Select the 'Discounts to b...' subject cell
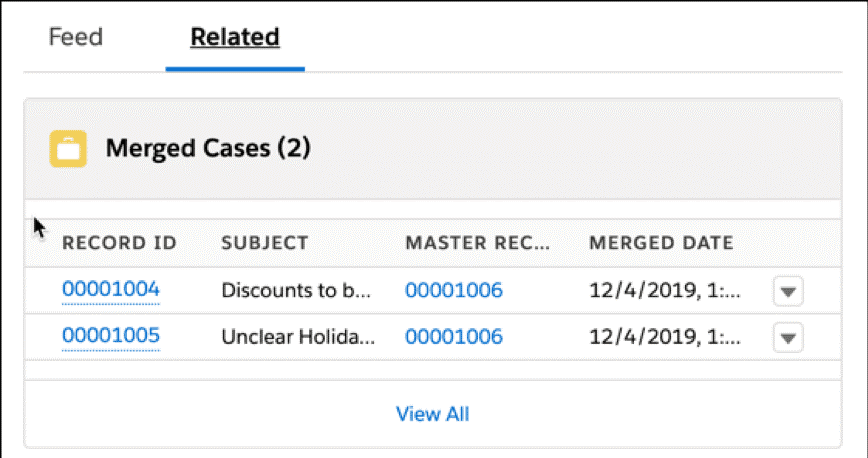The image size is (868, 458). click(x=296, y=291)
